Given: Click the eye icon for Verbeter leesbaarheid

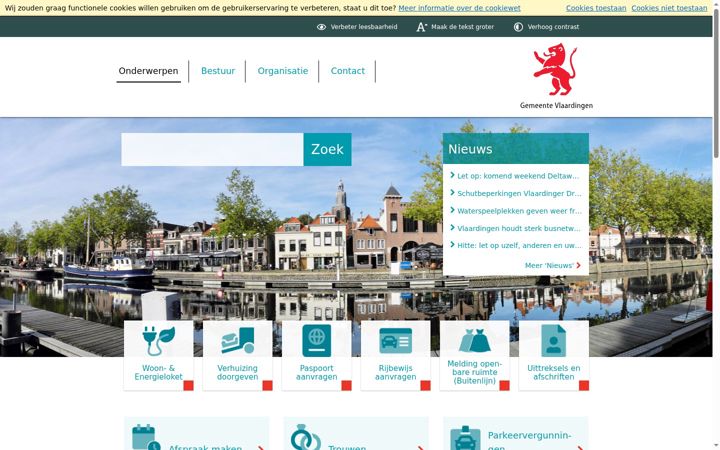Looking at the screenshot, I should (321, 27).
